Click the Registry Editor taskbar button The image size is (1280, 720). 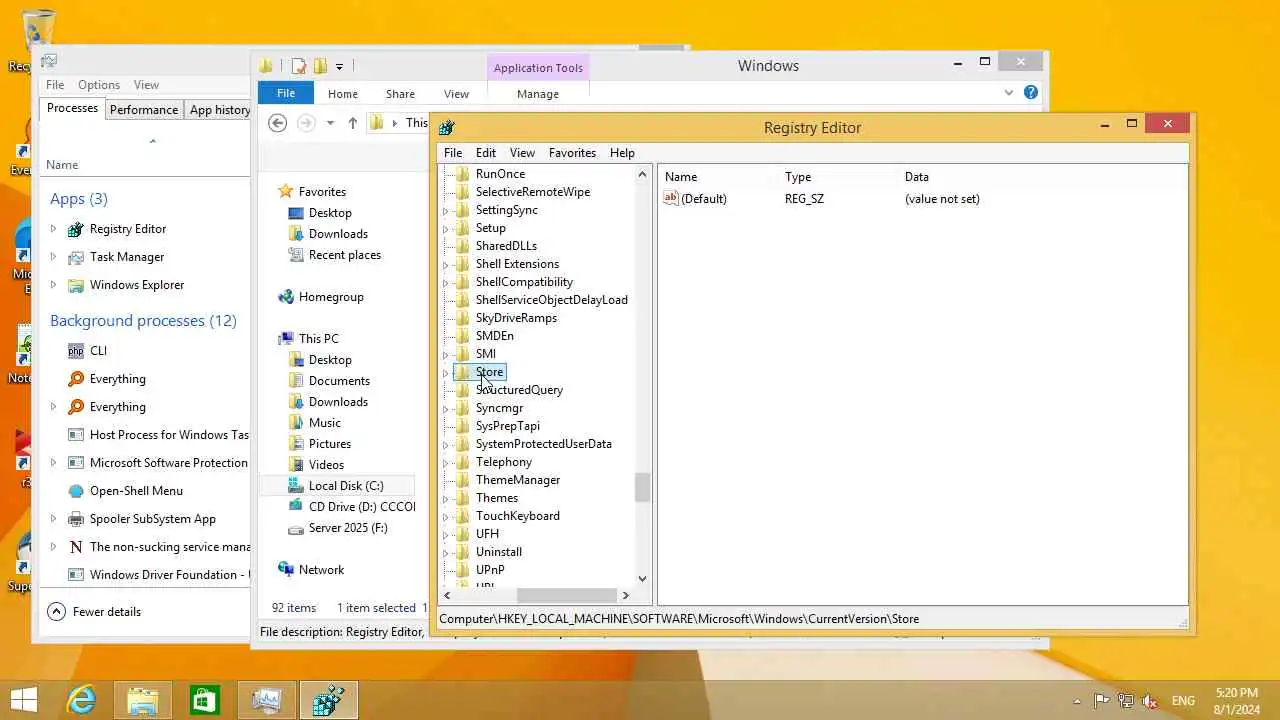point(328,700)
